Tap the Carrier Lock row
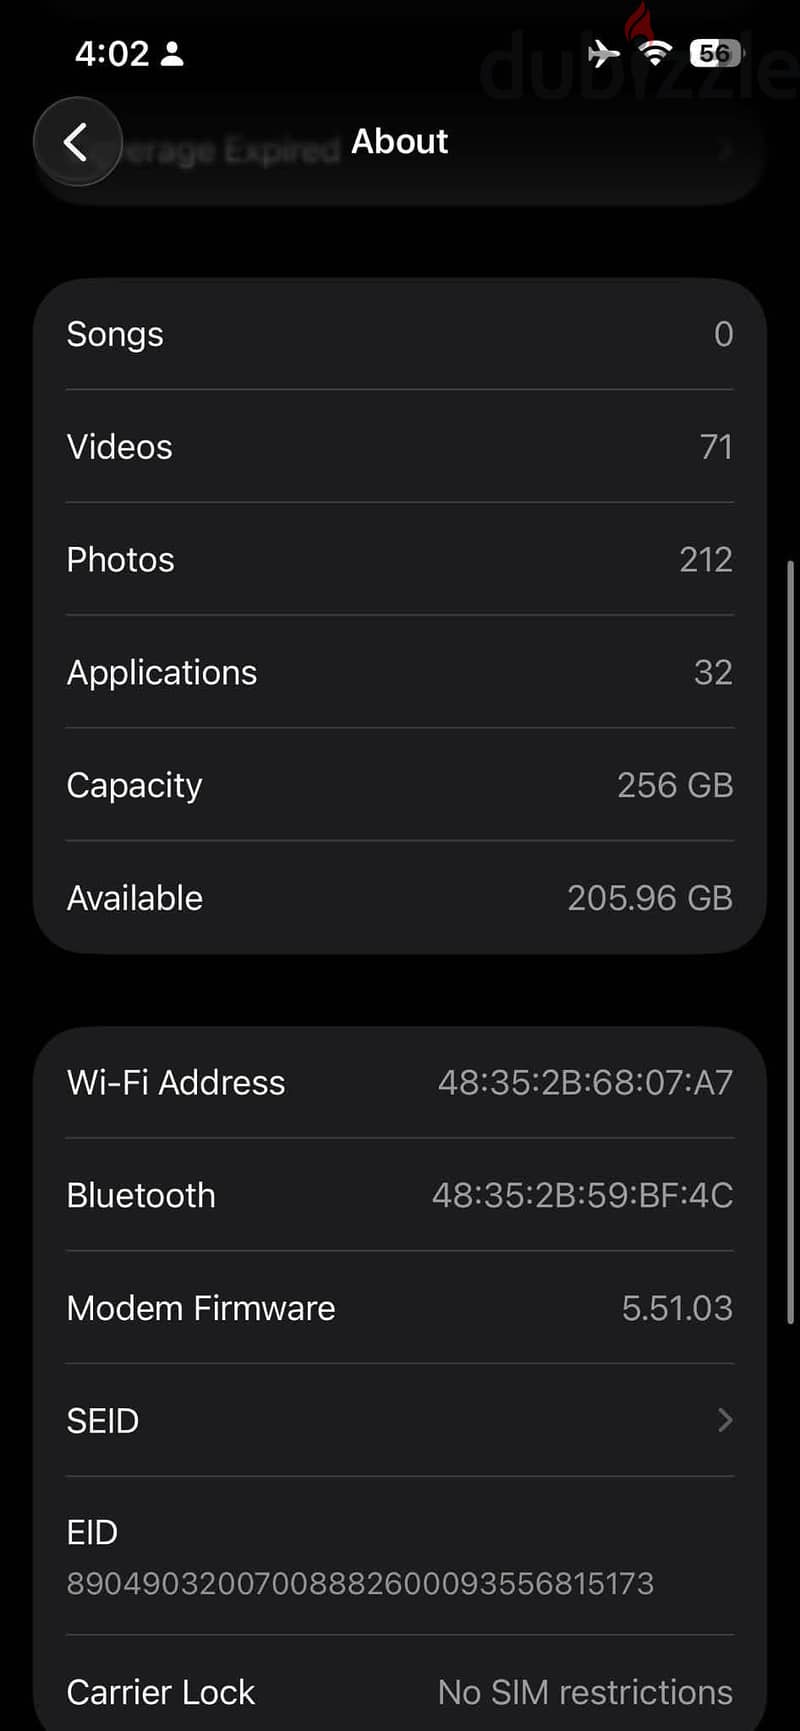This screenshot has height=1731, width=800. coord(400,1692)
